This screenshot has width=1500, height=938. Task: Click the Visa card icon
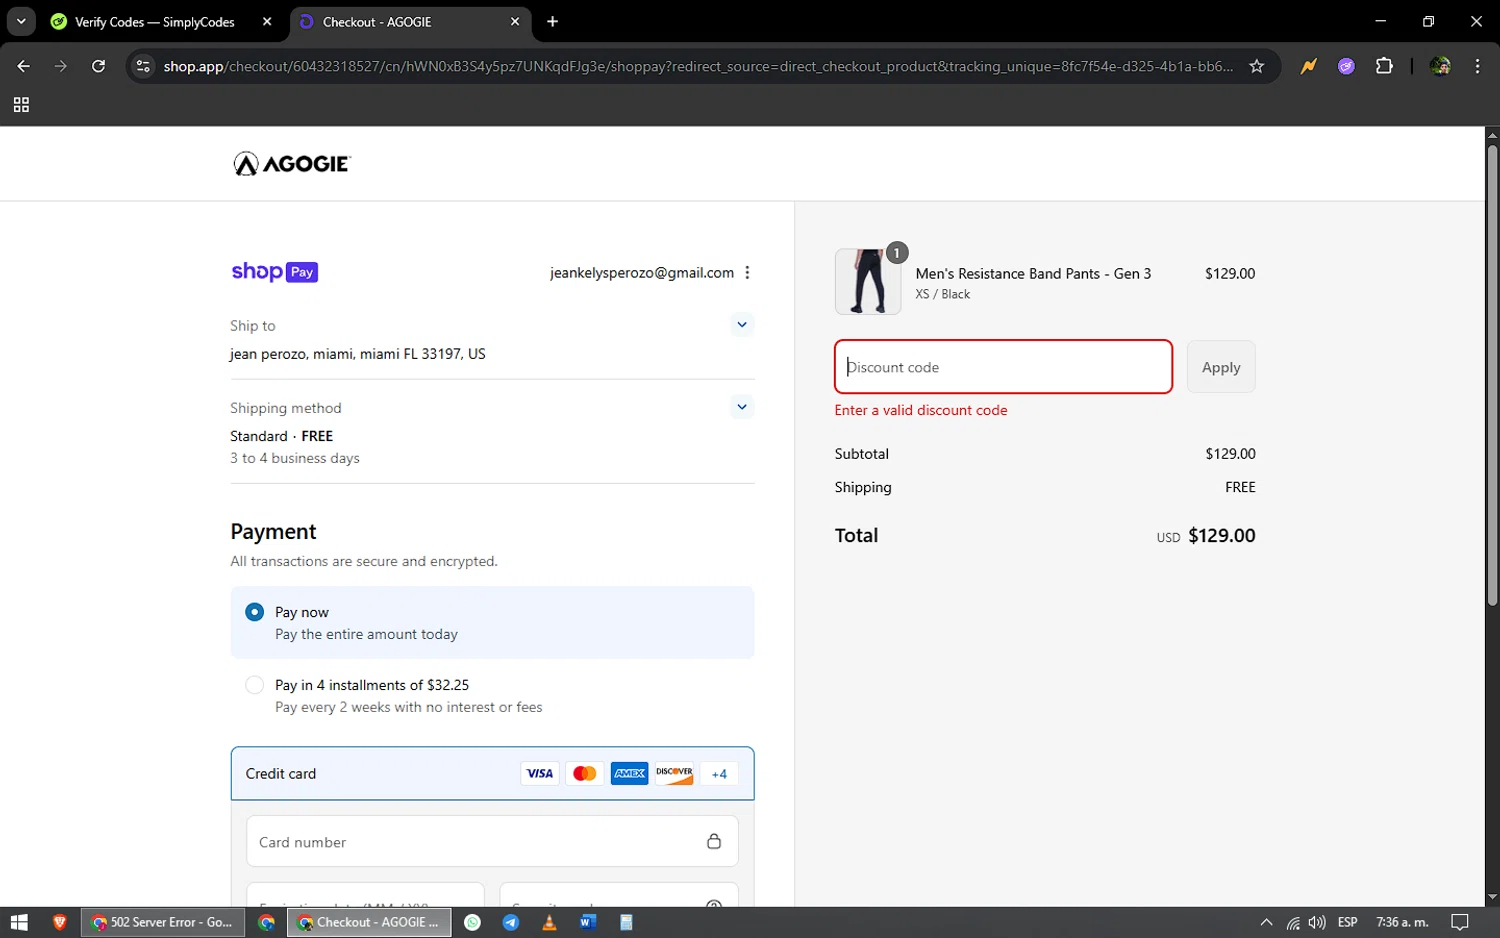pyautogui.click(x=540, y=773)
